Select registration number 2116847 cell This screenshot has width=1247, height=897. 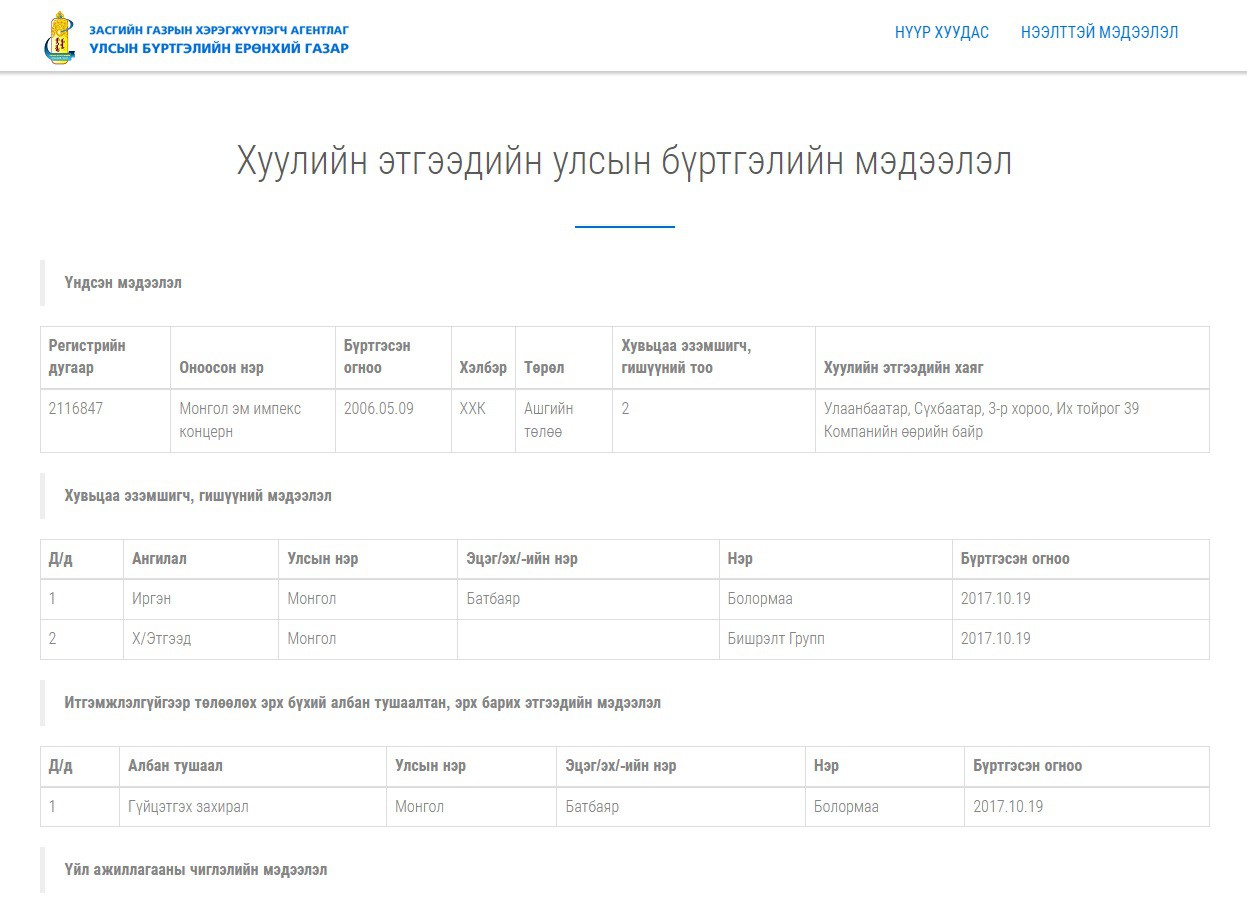point(105,420)
